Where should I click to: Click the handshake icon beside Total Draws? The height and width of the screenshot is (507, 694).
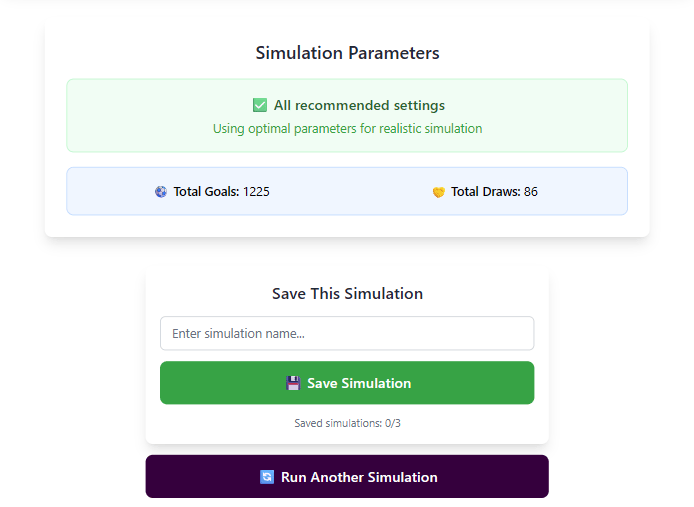pyautogui.click(x=438, y=191)
